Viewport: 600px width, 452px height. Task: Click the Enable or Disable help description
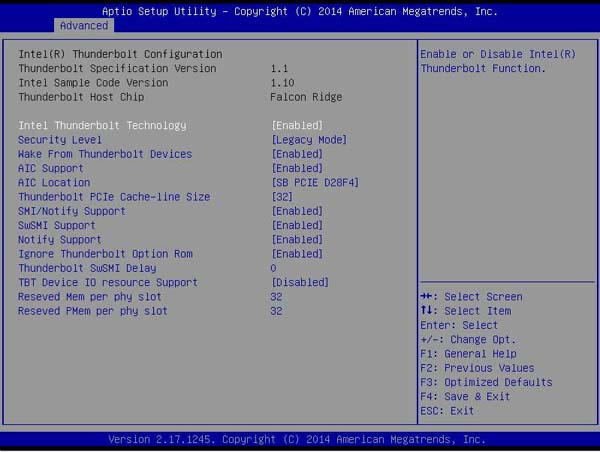click(498, 61)
